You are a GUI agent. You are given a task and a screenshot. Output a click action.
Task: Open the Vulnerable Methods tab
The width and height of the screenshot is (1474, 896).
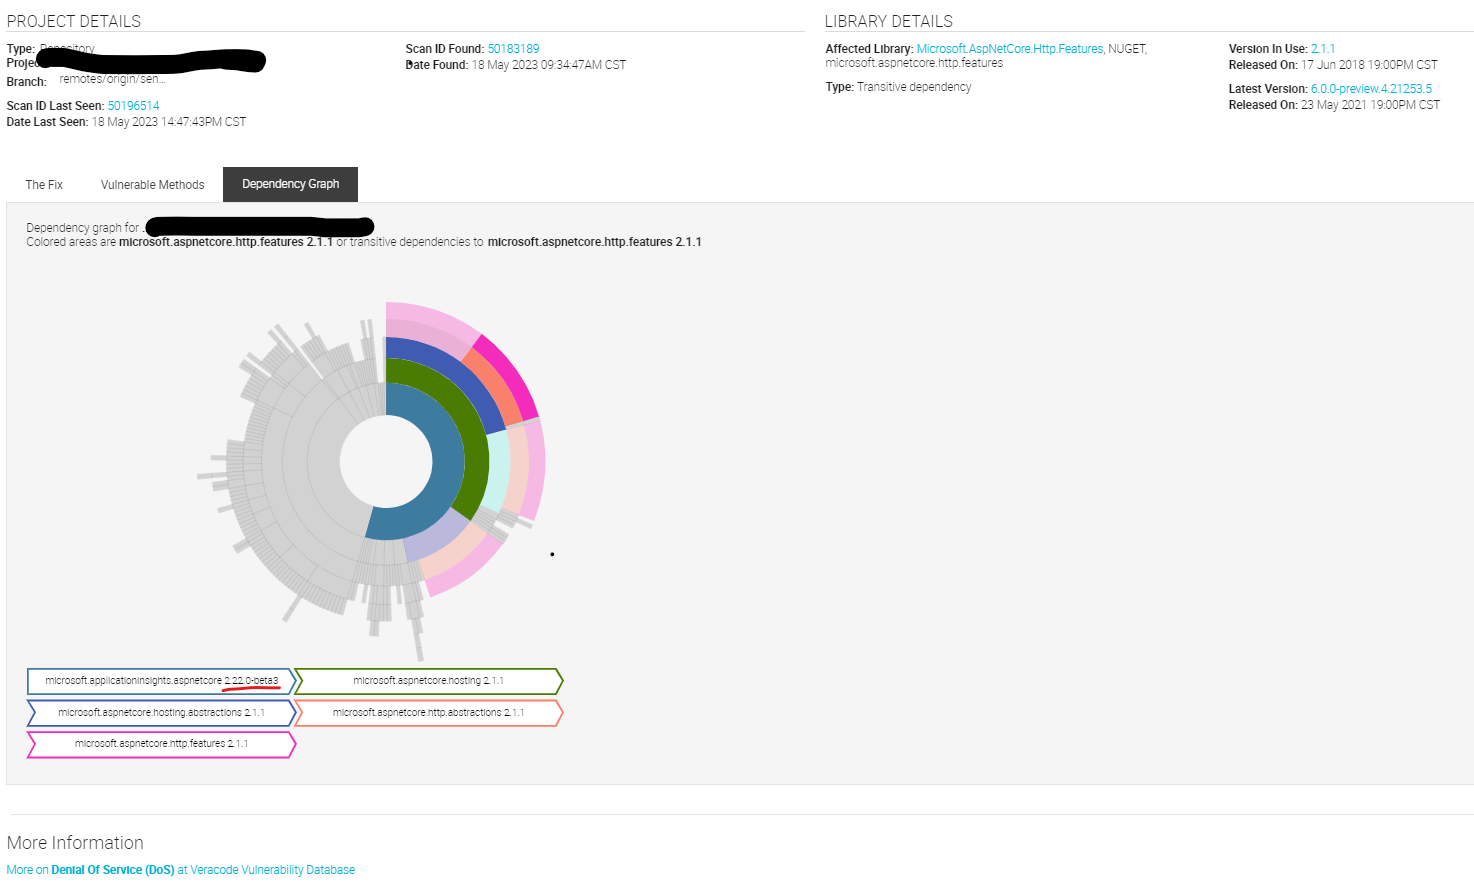[152, 184]
